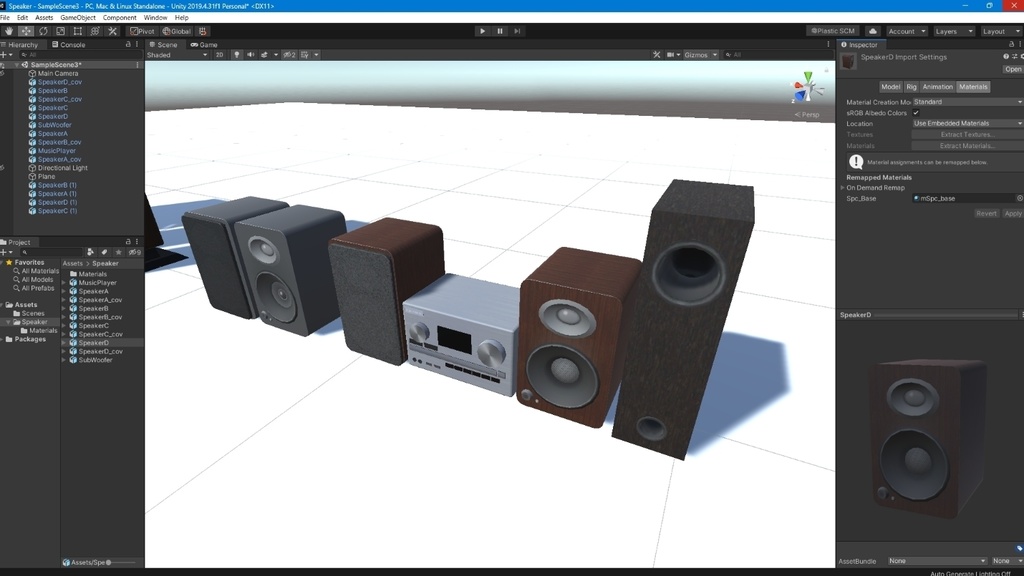
Task: Expand On Demand Remap section
Action: [842, 188]
